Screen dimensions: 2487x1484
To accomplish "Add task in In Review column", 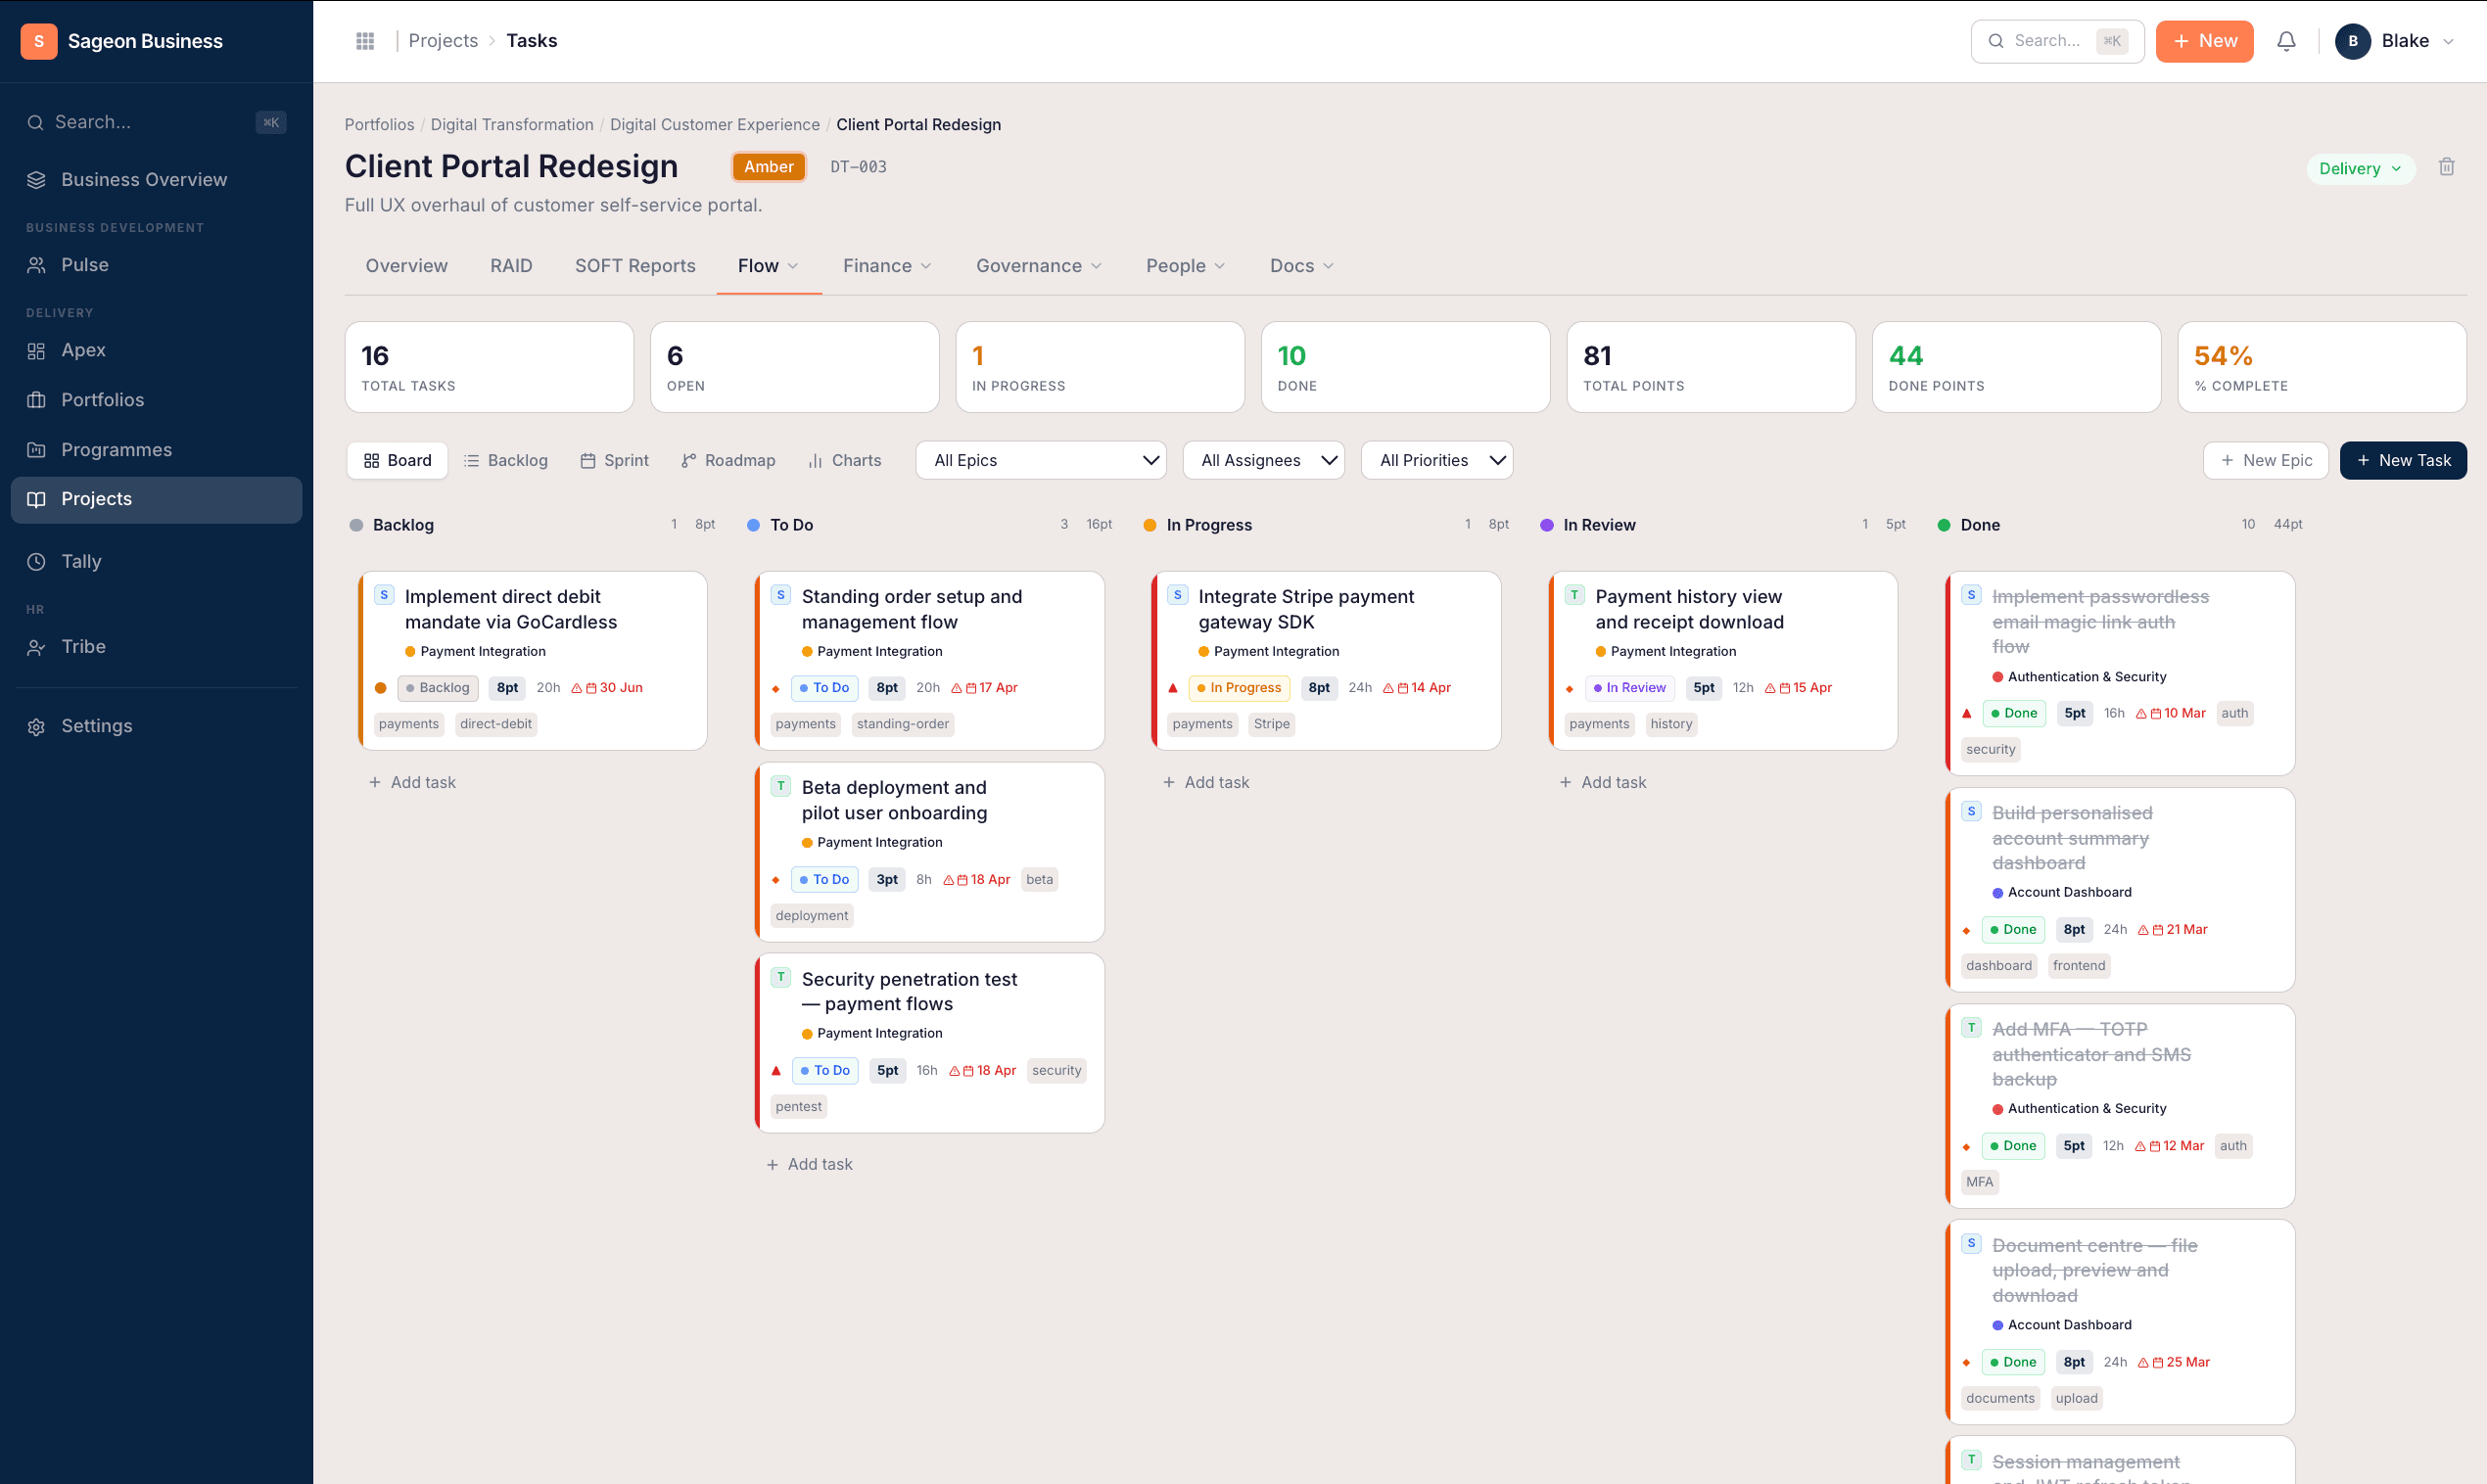I will [x=1603, y=783].
